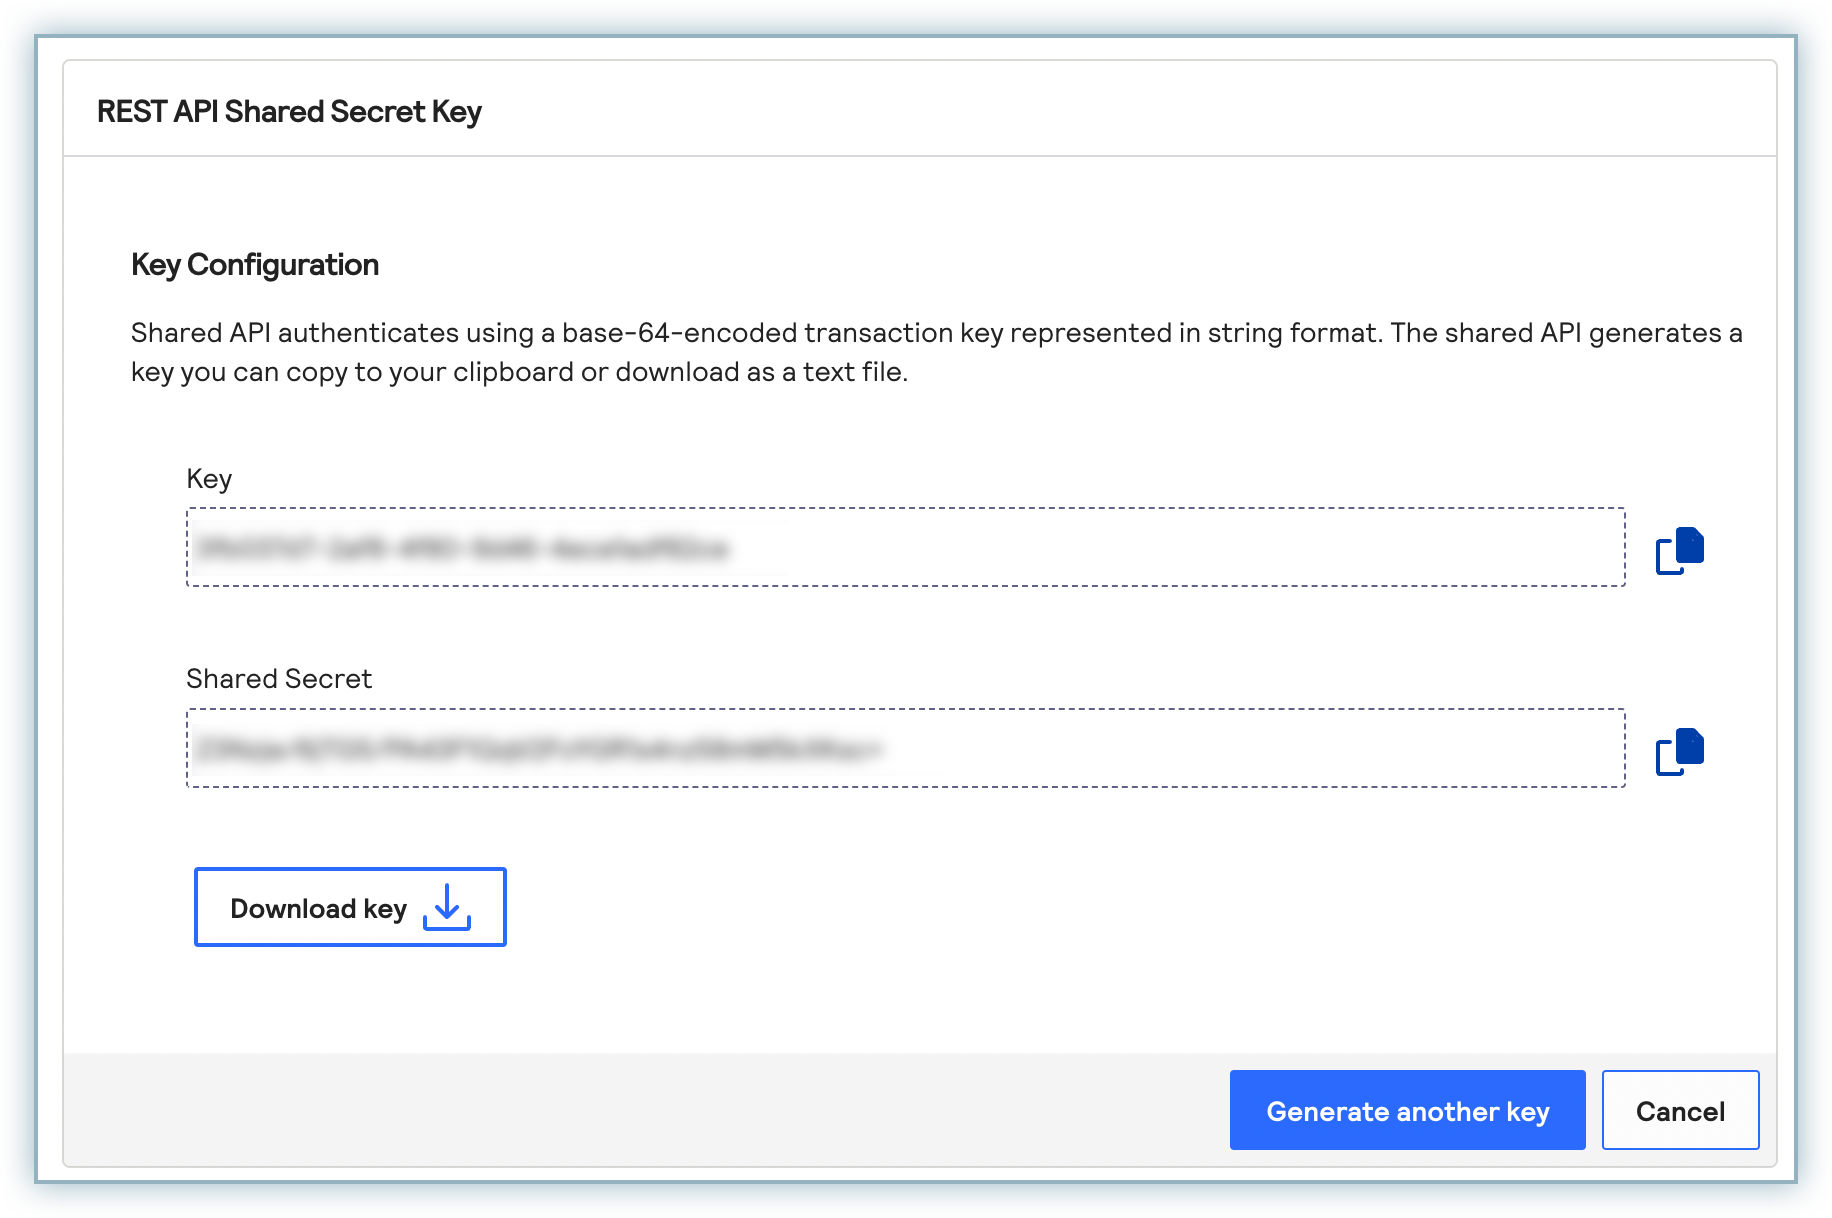Click the Key Configuration heading
Screen dimensions: 1832x1218
pyautogui.click(x=255, y=265)
